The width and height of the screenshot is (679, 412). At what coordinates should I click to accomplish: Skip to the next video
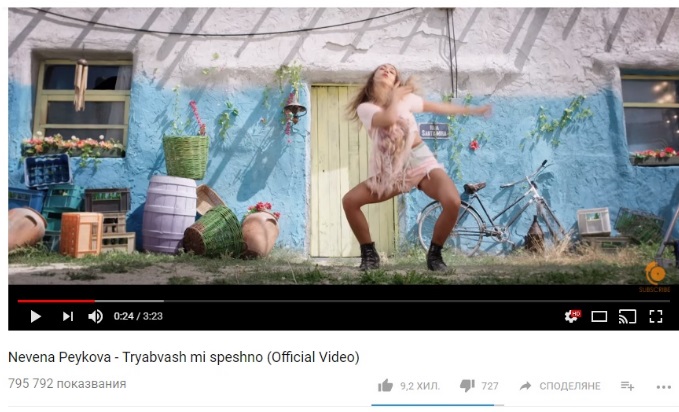(68, 317)
